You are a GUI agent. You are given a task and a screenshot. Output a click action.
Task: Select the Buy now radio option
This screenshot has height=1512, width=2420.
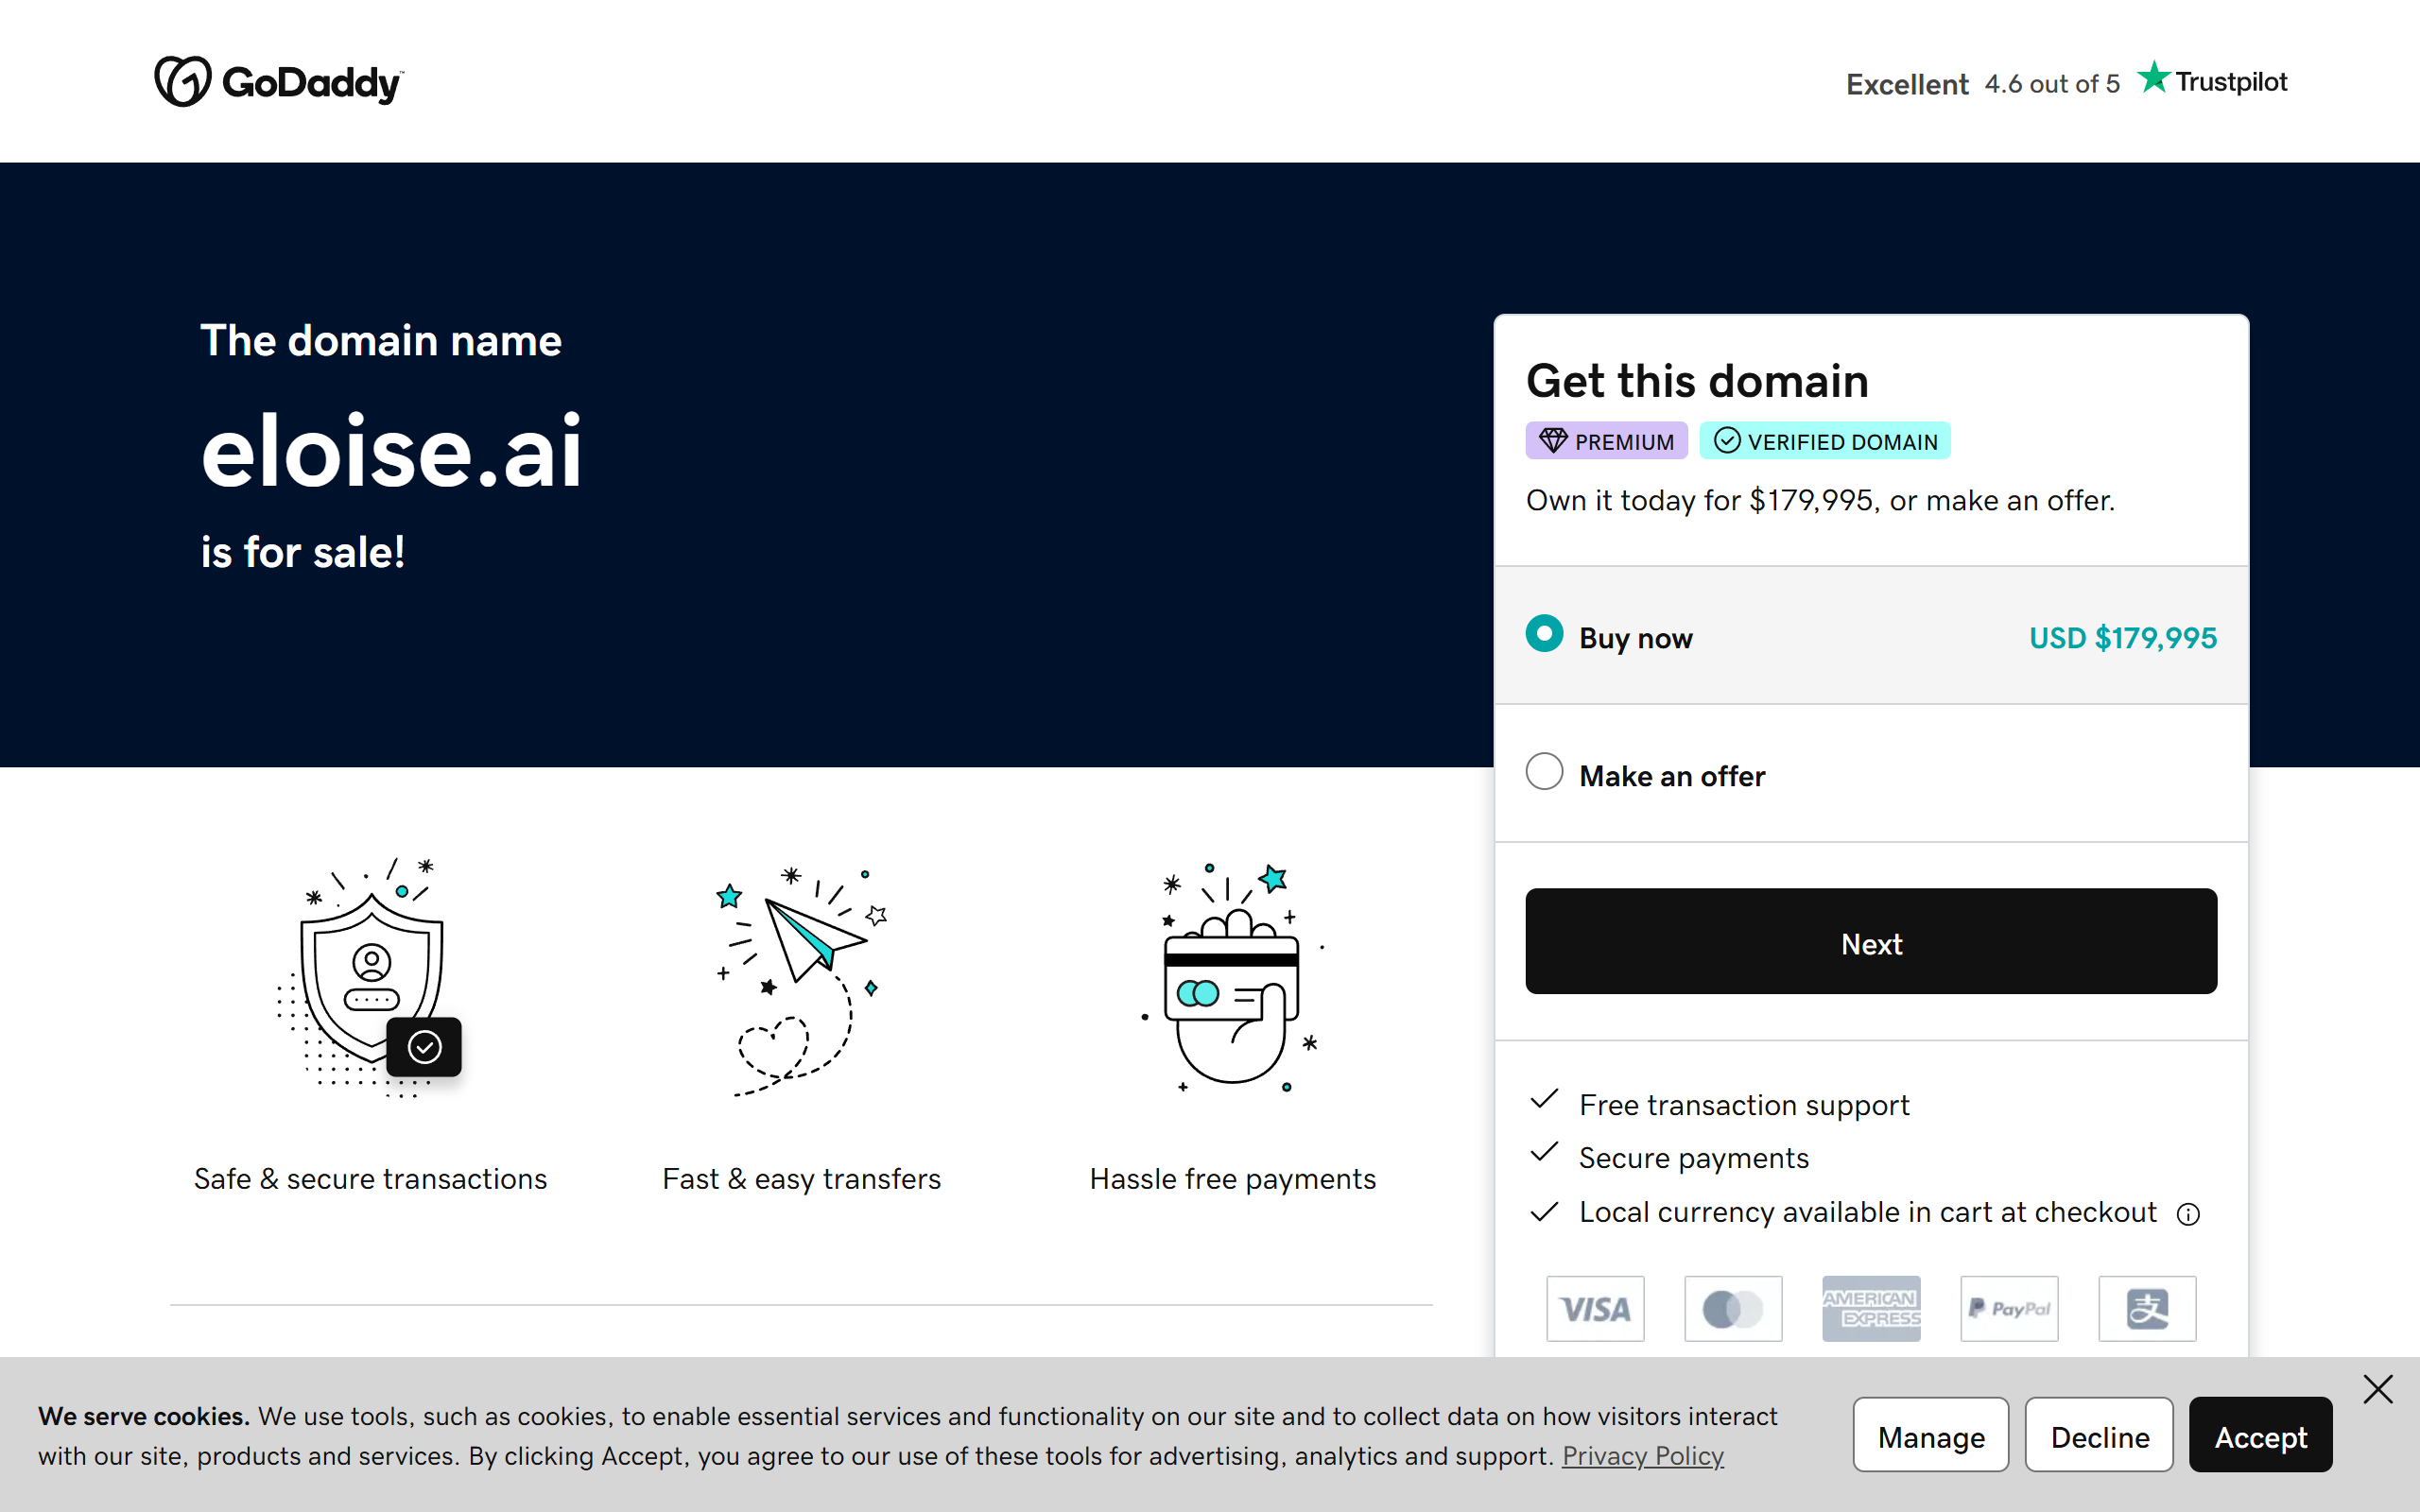1544,634
